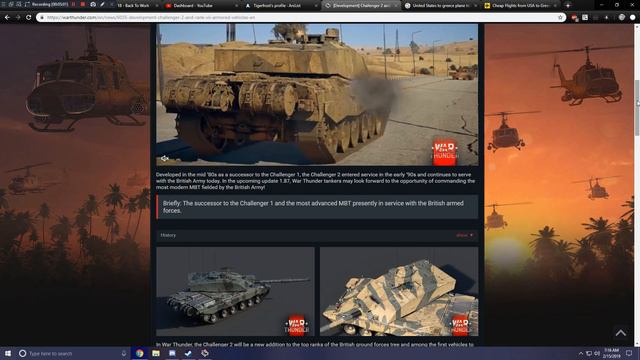Open the Chrome three-dot menu
This screenshot has width=640, height=360.
(x=633, y=18)
